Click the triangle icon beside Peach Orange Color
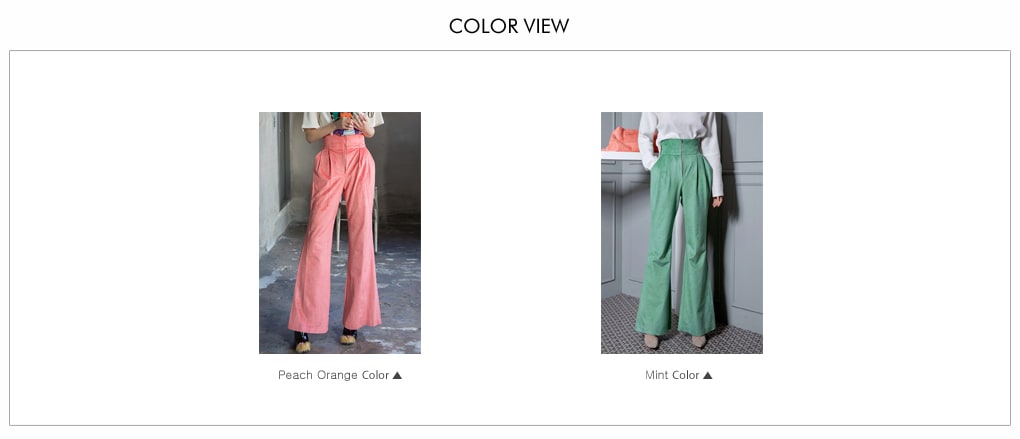1020x439 pixels. tap(397, 375)
